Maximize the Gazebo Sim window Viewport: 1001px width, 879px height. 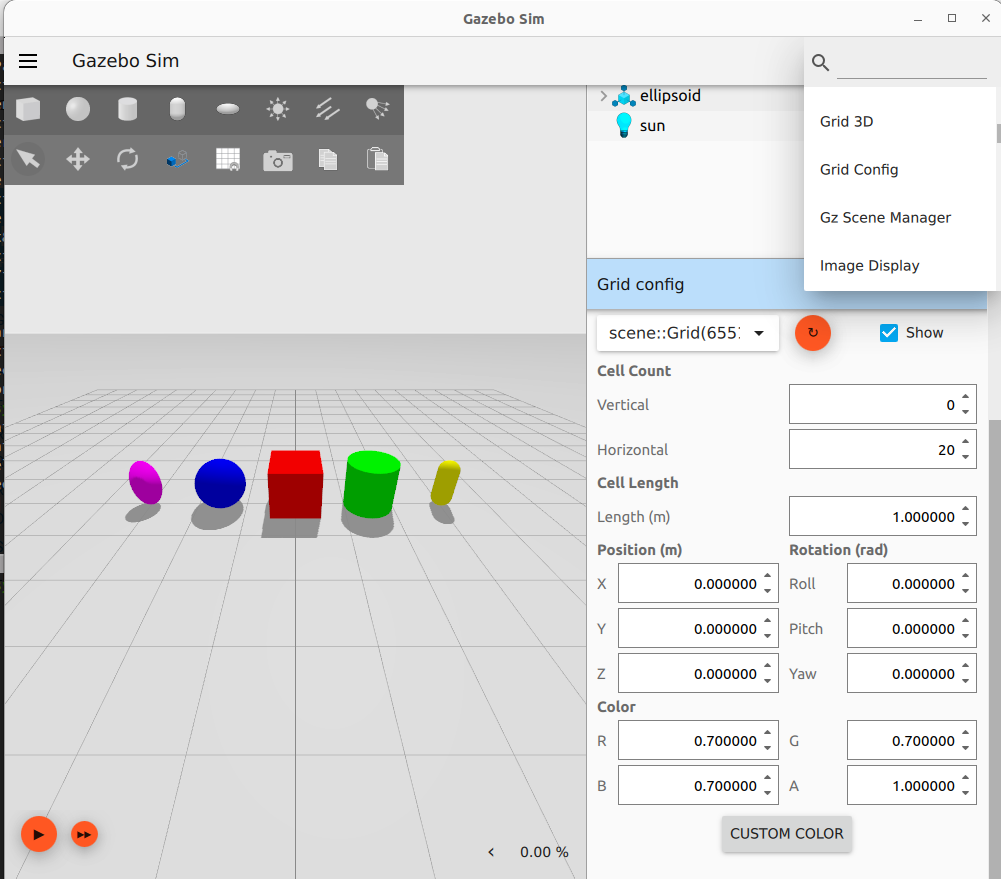coord(952,19)
